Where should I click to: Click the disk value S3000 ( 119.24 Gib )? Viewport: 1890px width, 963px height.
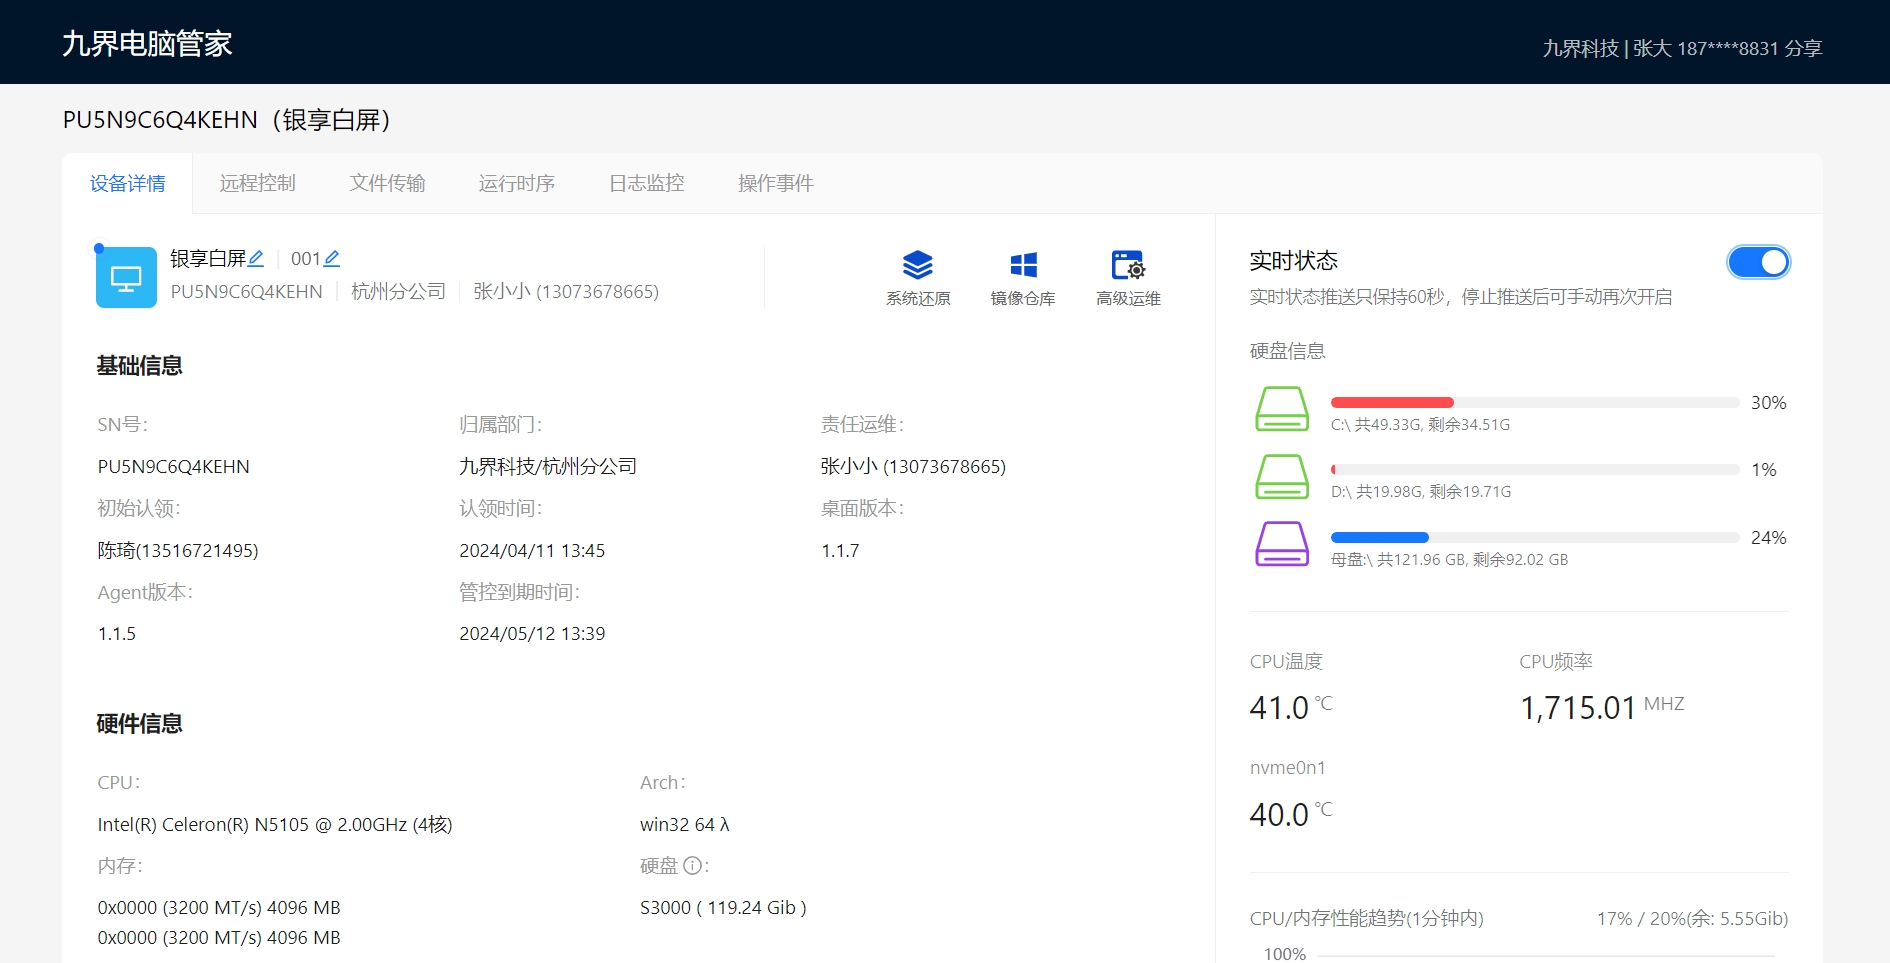[723, 908]
